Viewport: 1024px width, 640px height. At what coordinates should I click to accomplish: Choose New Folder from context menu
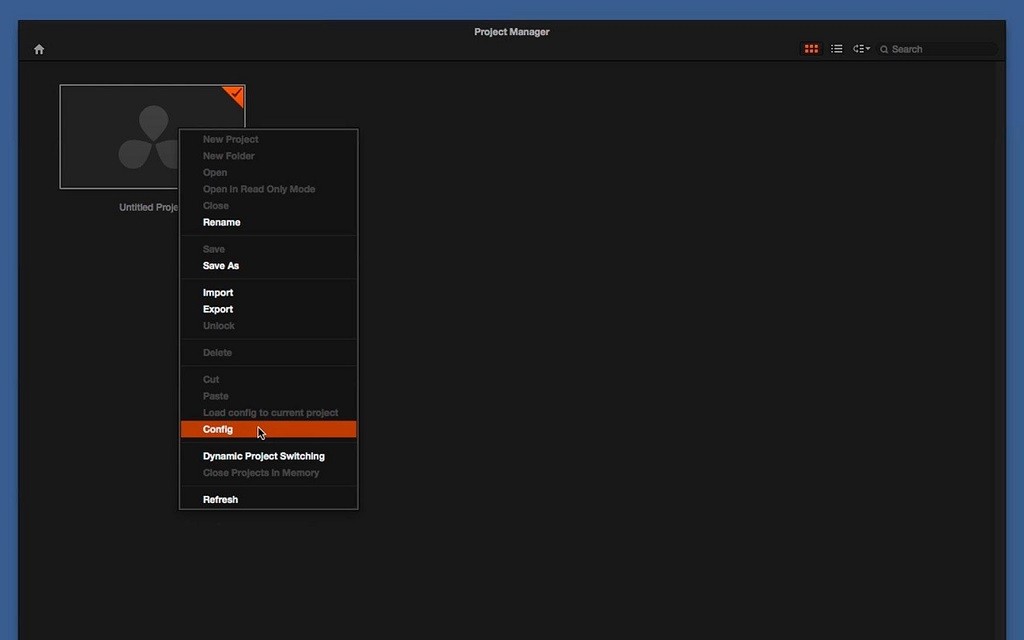click(x=268, y=156)
